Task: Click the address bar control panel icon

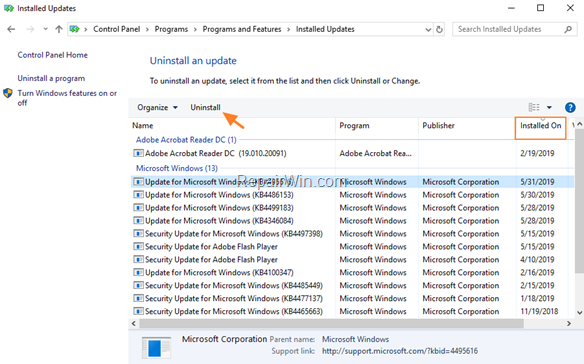Action: 74,29
